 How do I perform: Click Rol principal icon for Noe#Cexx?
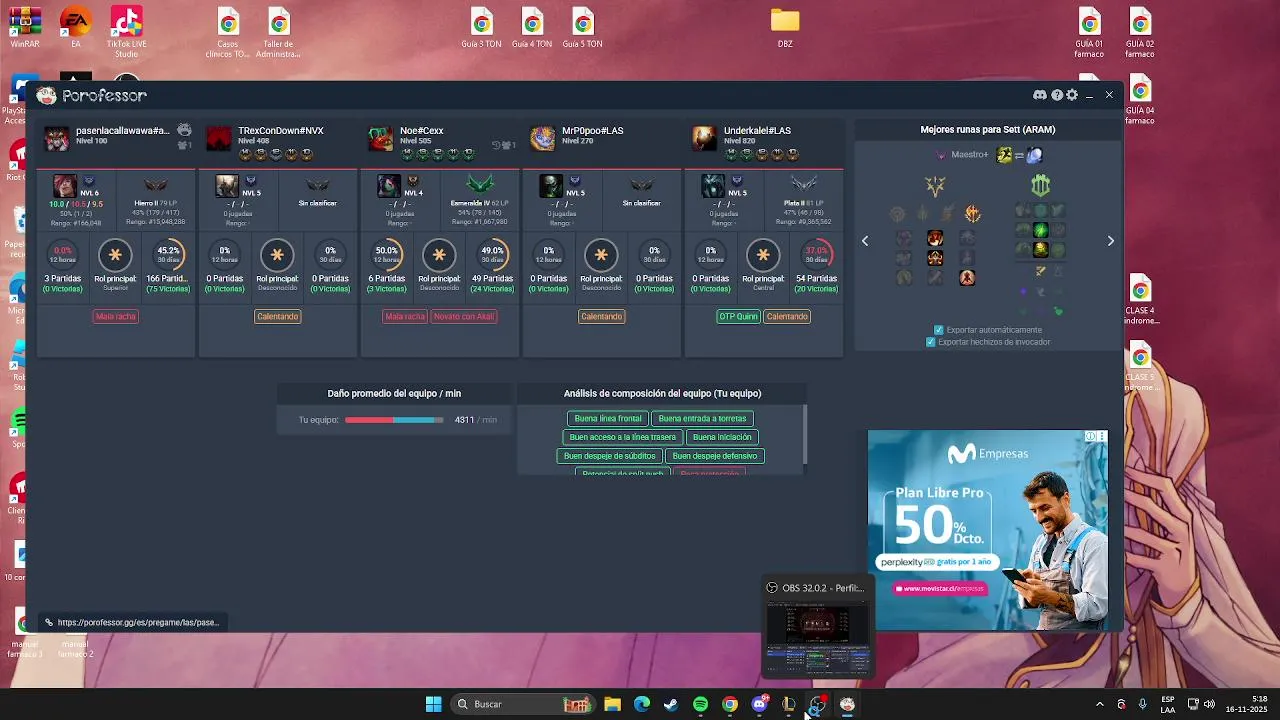[x=439, y=255]
